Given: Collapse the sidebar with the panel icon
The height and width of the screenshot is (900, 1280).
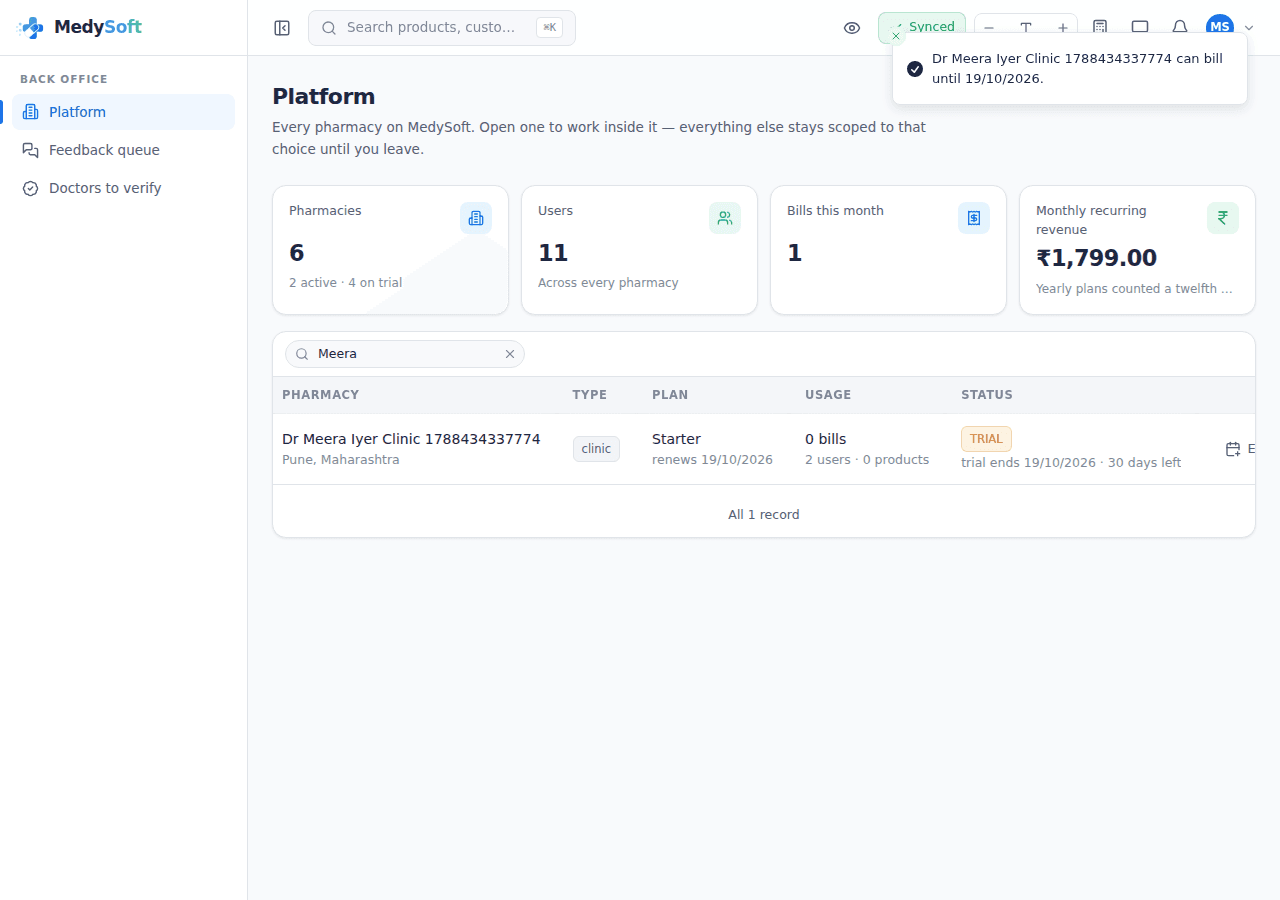Looking at the screenshot, I should [282, 28].
